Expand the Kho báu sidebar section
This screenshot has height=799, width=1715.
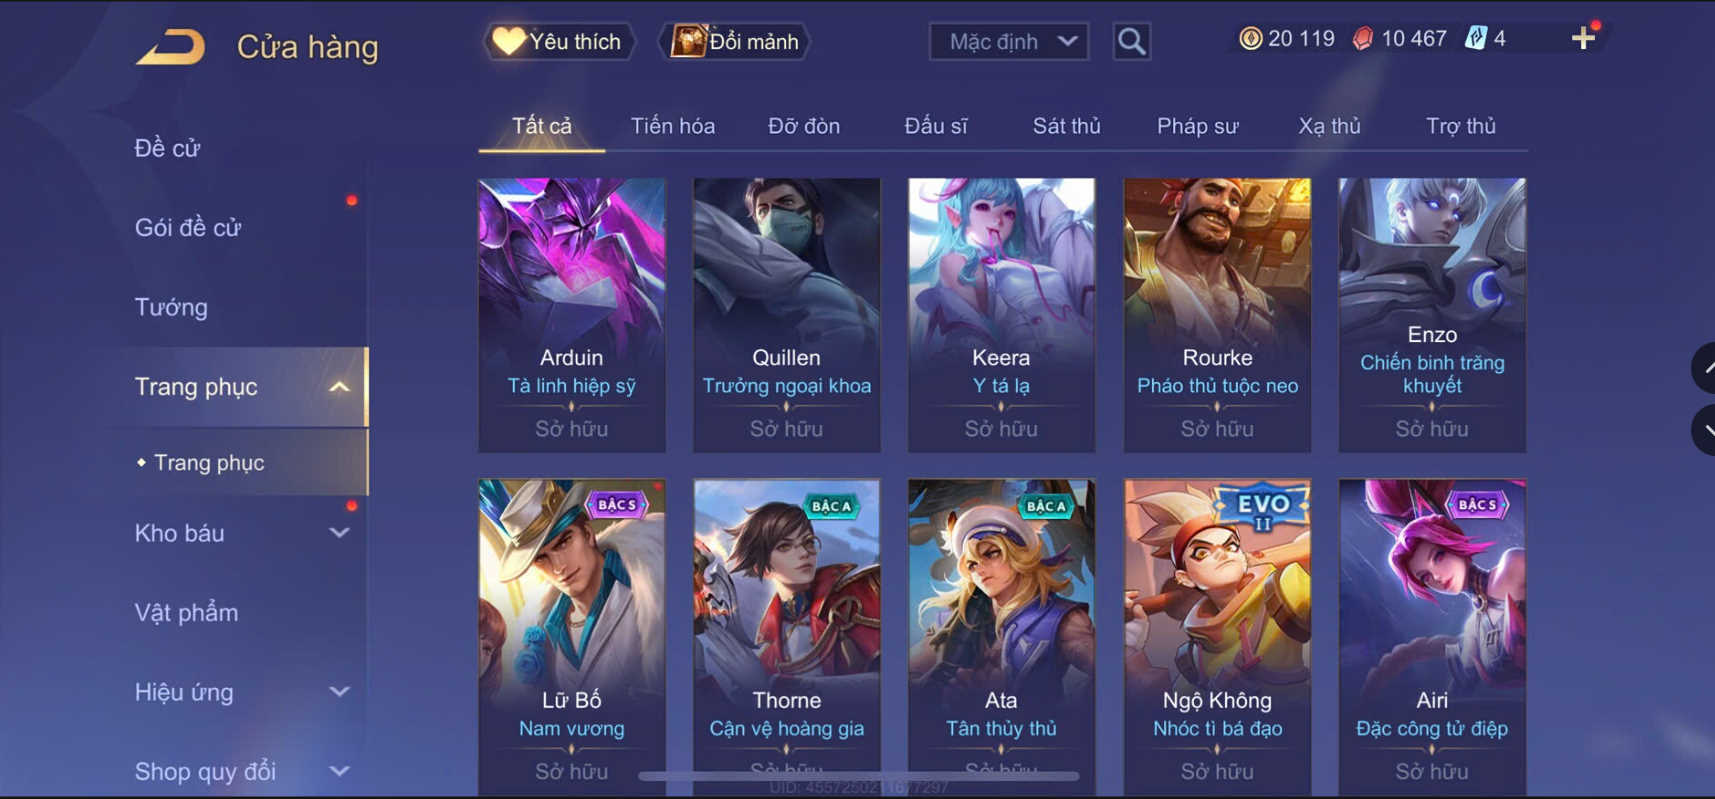click(340, 533)
